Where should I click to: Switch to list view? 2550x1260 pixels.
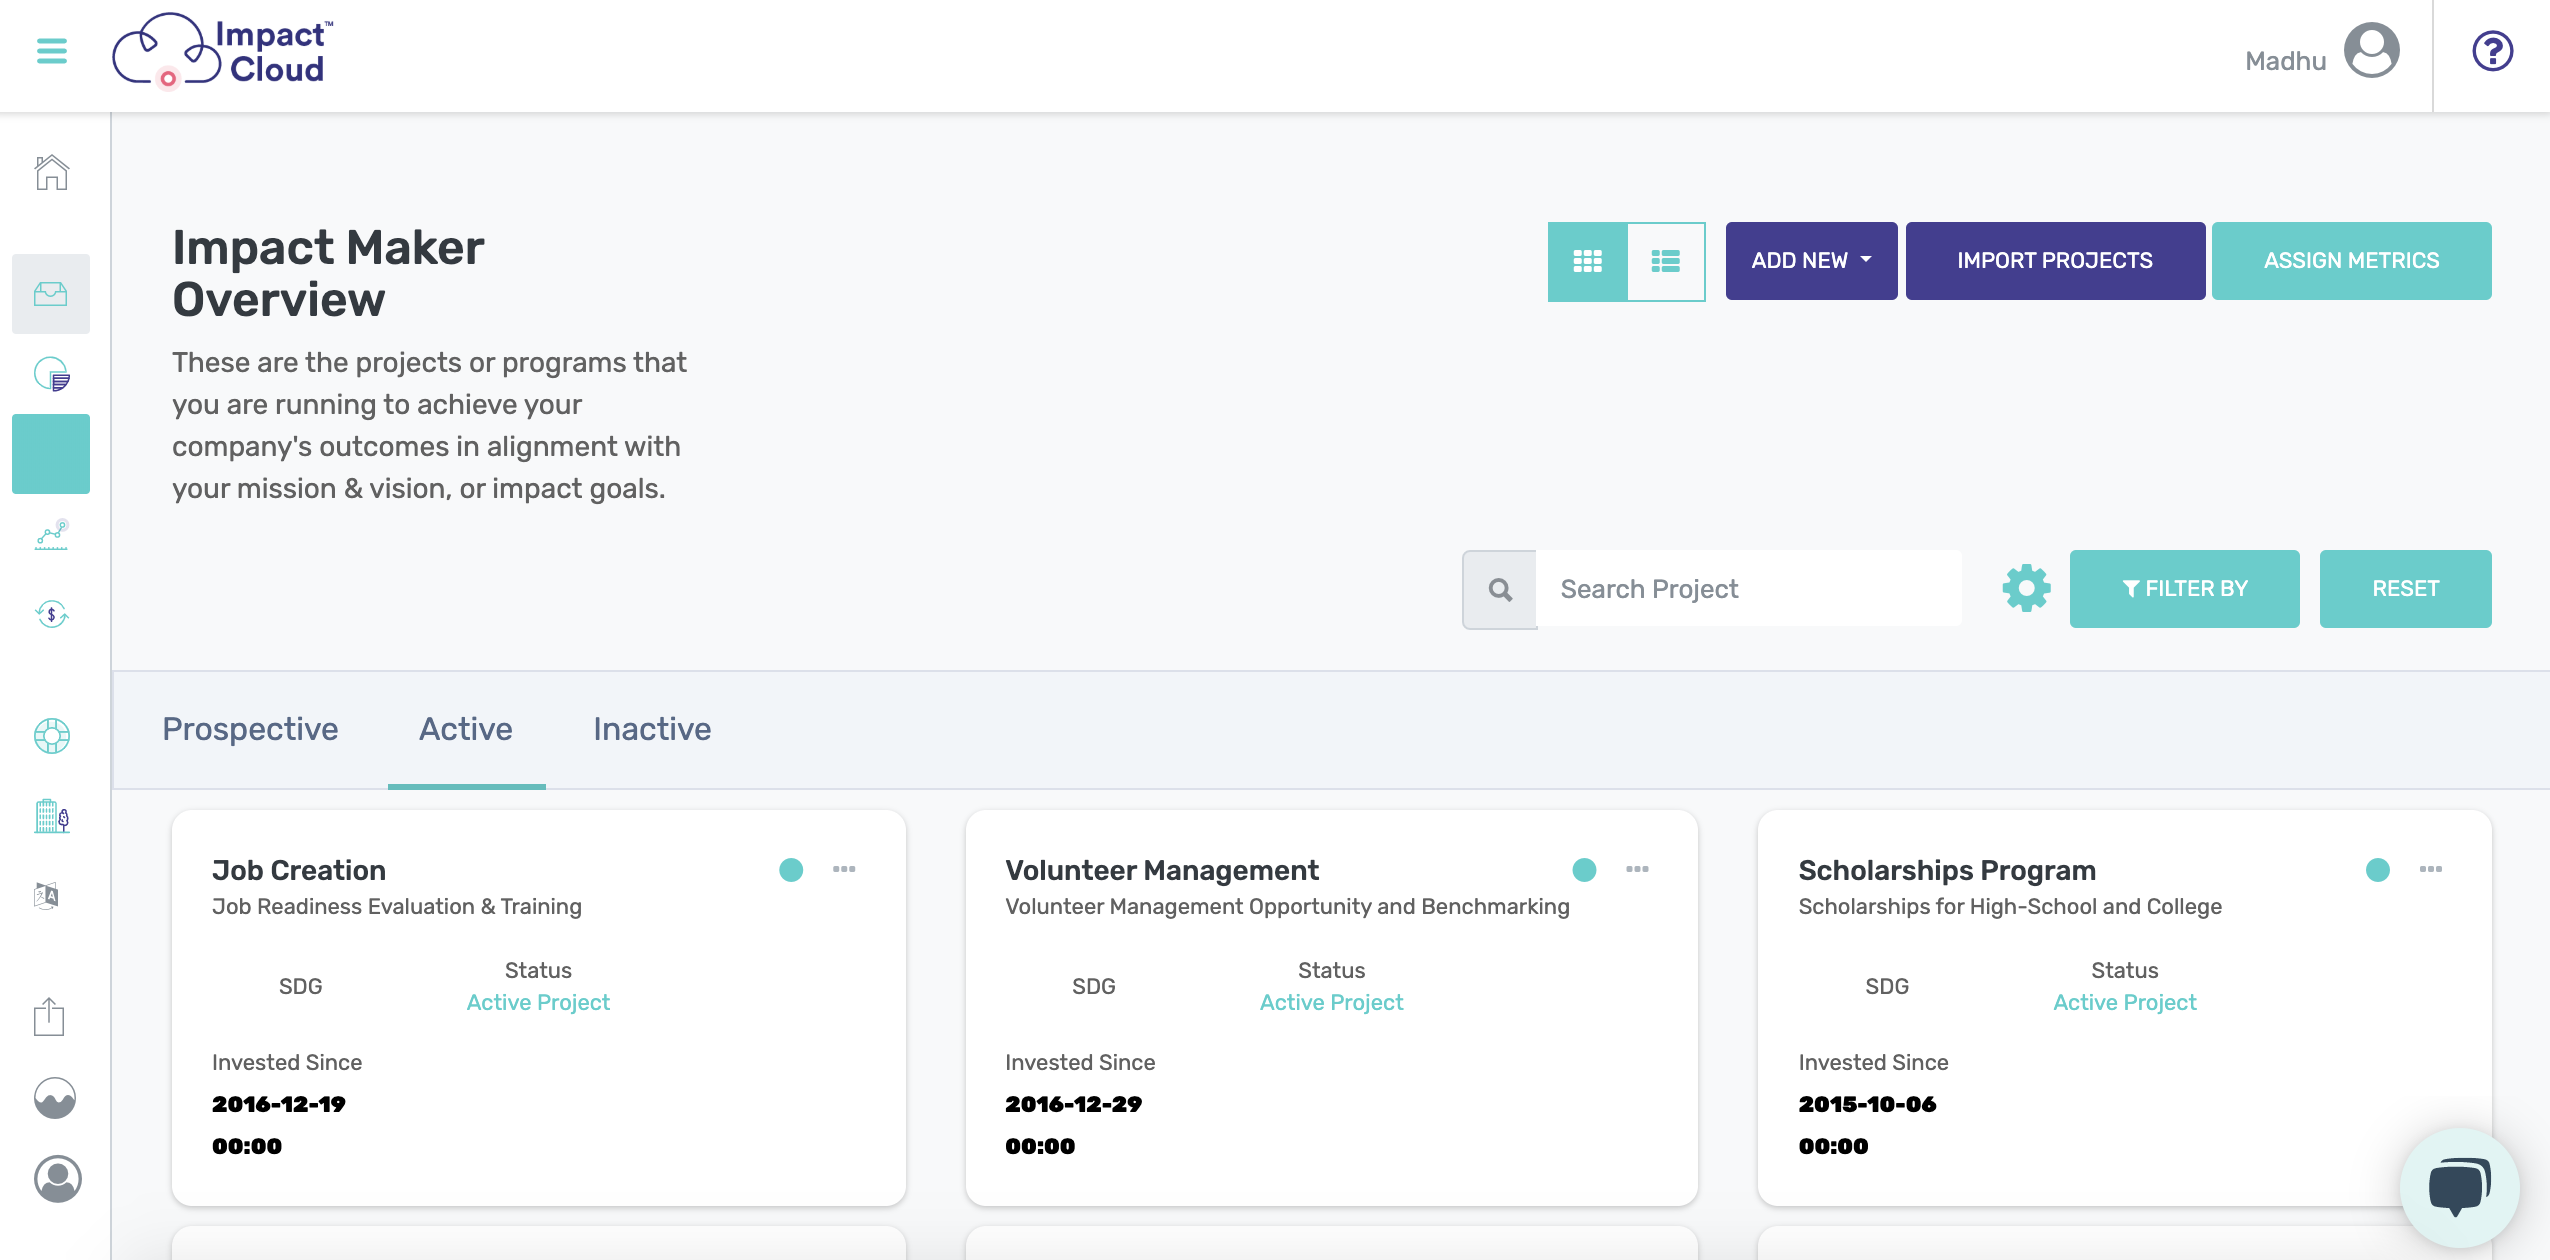(x=1666, y=261)
